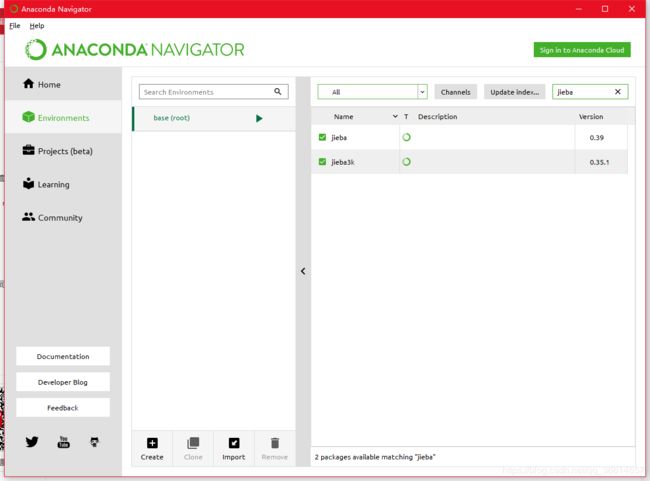650x481 pixels.
Task: Minimize the Anaconda Navigator window
Action: 579,9
